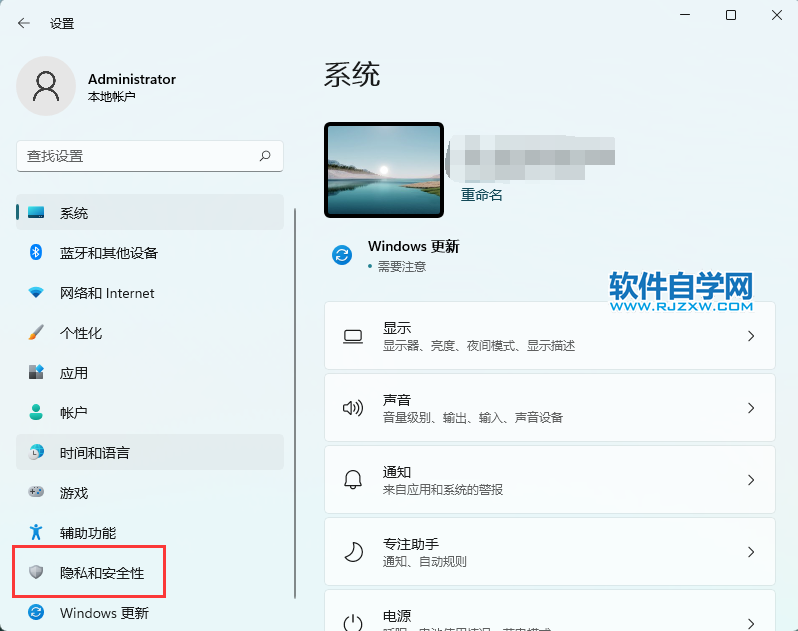The width and height of the screenshot is (798, 631).
Task: Expand the 显示 (Display) settings chevron
Action: (751, 337)
